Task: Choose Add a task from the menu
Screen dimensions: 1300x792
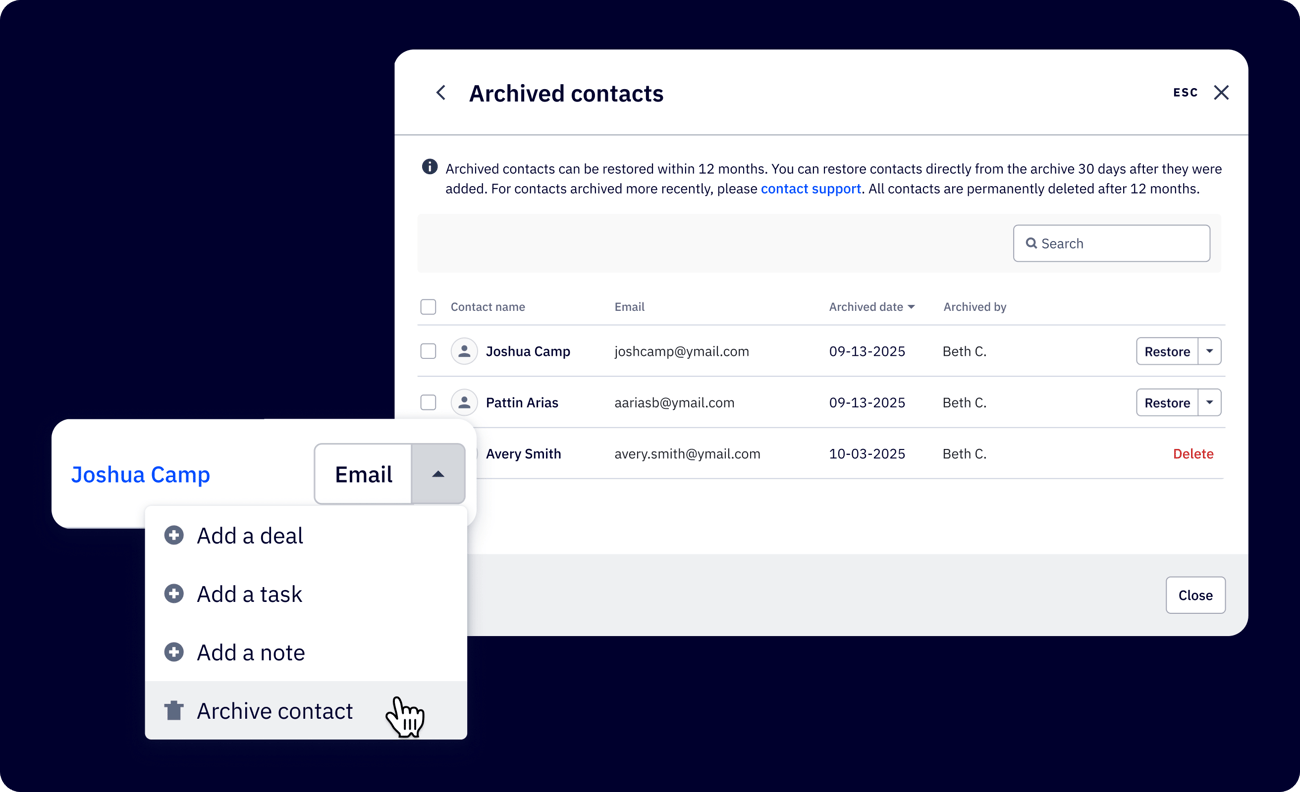Action: coord(250,594)
